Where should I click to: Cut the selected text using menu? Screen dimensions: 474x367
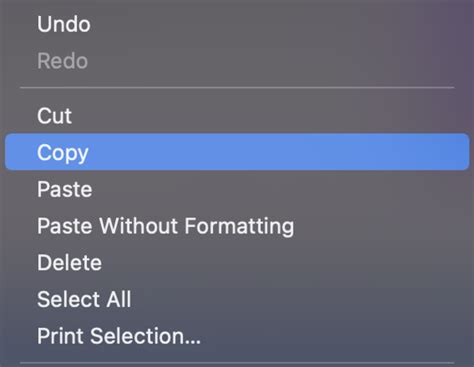tap(237, 116)
